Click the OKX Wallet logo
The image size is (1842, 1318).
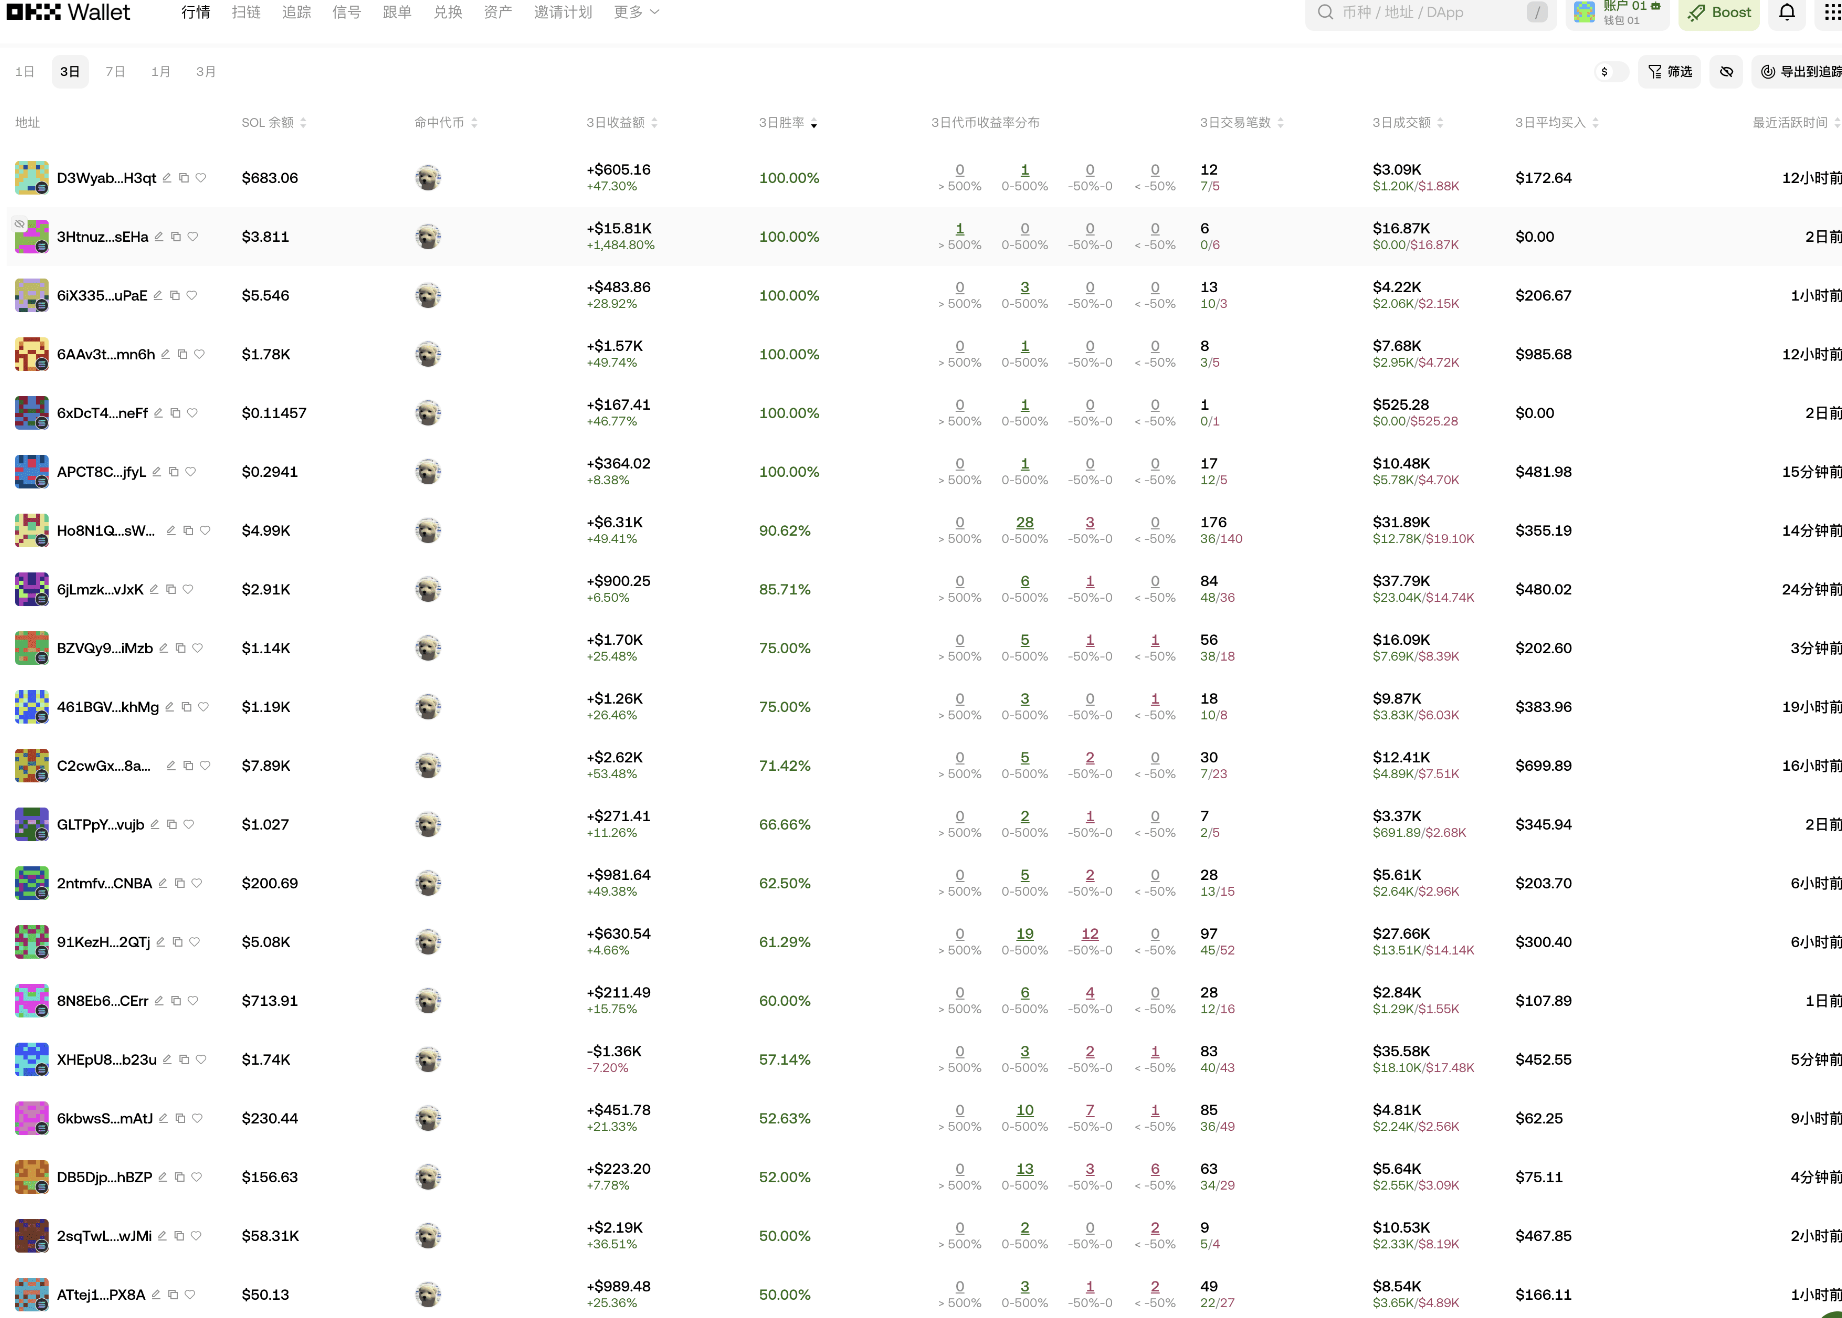point(68,12)
